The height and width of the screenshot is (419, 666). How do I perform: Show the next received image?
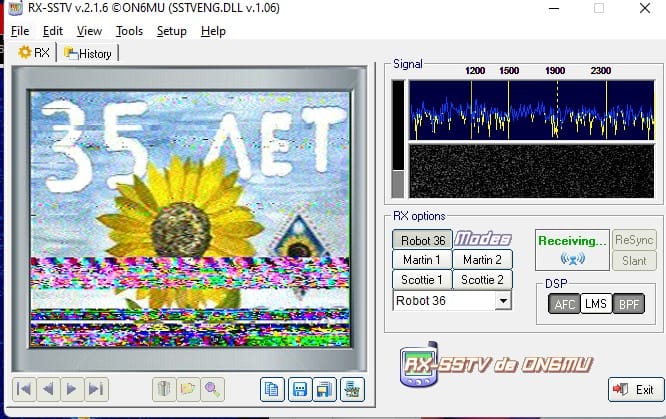72,389
